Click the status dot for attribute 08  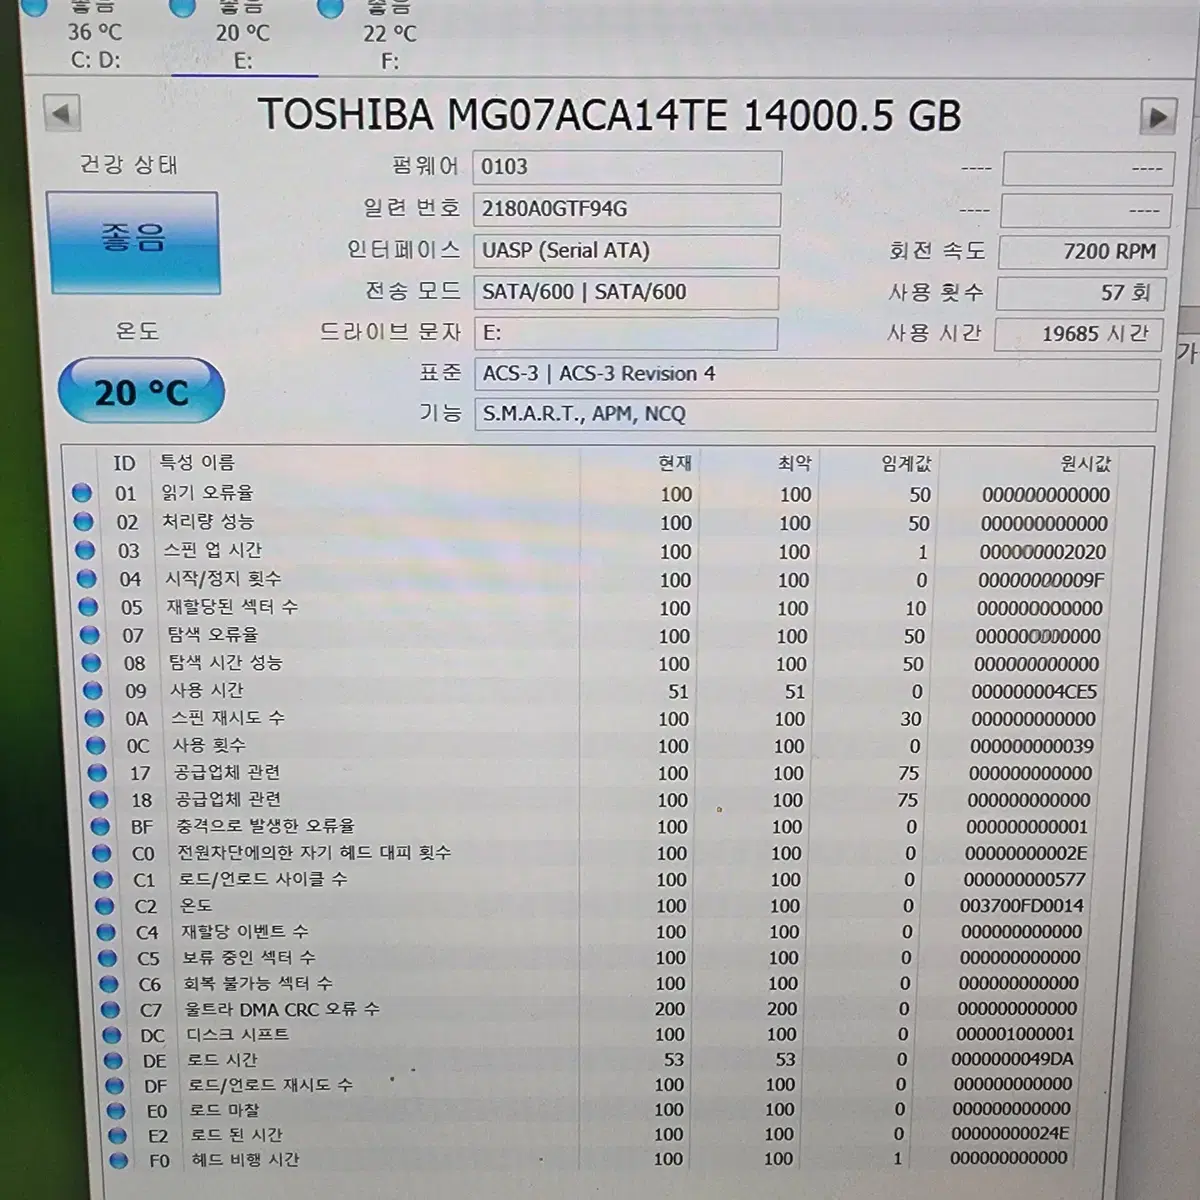pyautogui.click(x=91, y=662)
